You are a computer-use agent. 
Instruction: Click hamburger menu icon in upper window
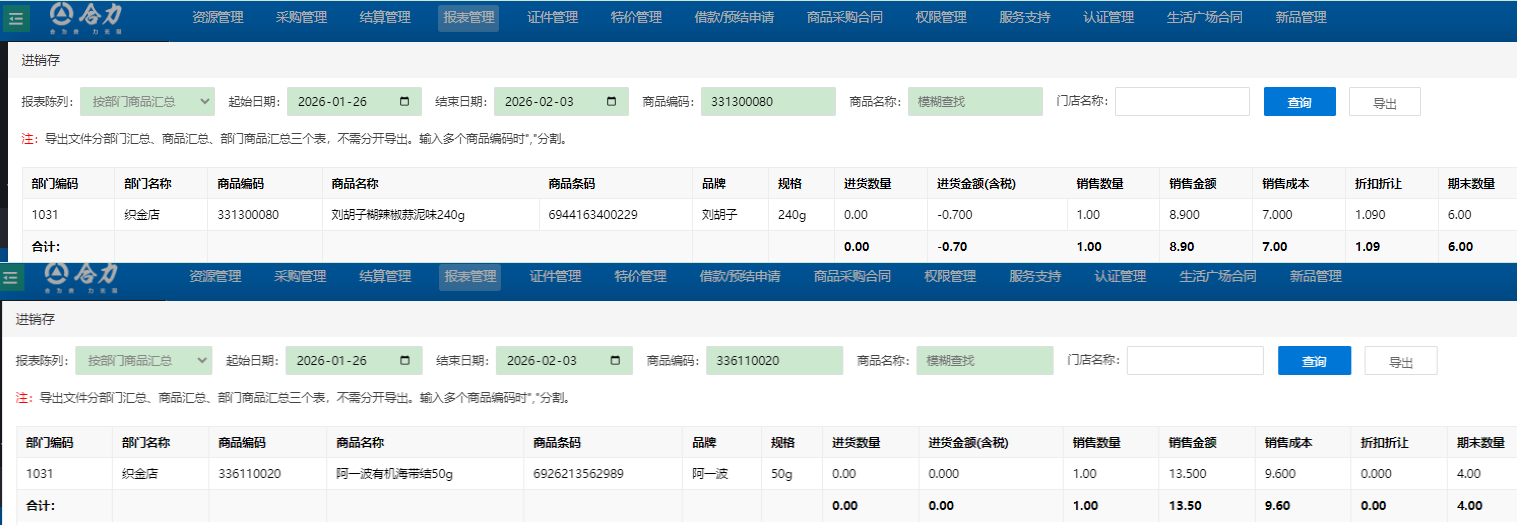point(16,19)
